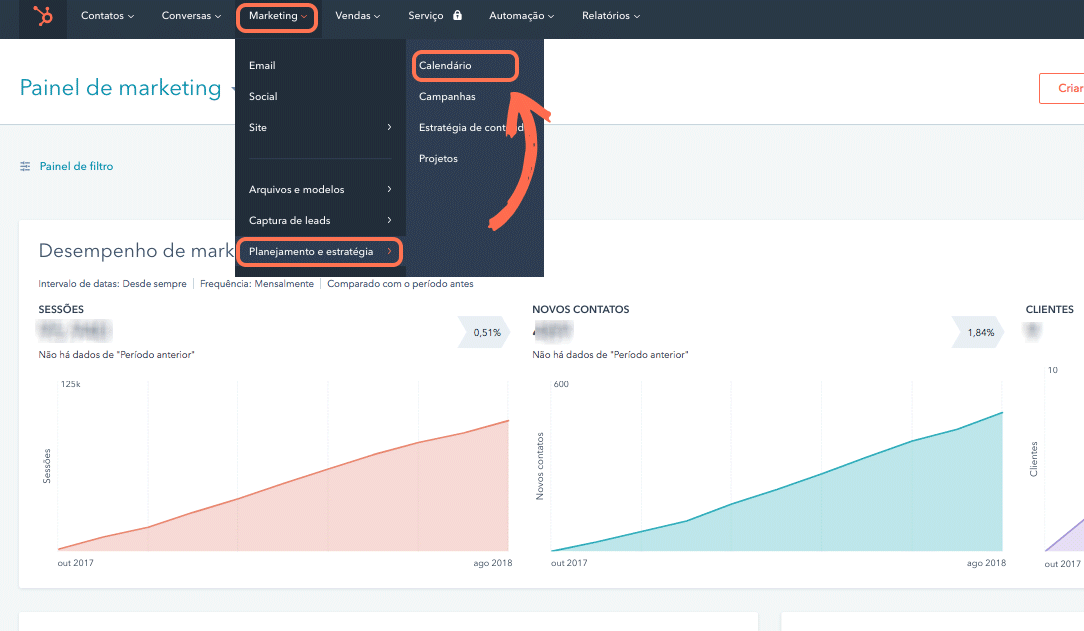This screenshot has height=631, width=1084.
Task: Open the Contatos menu
Action: point(107,15)
